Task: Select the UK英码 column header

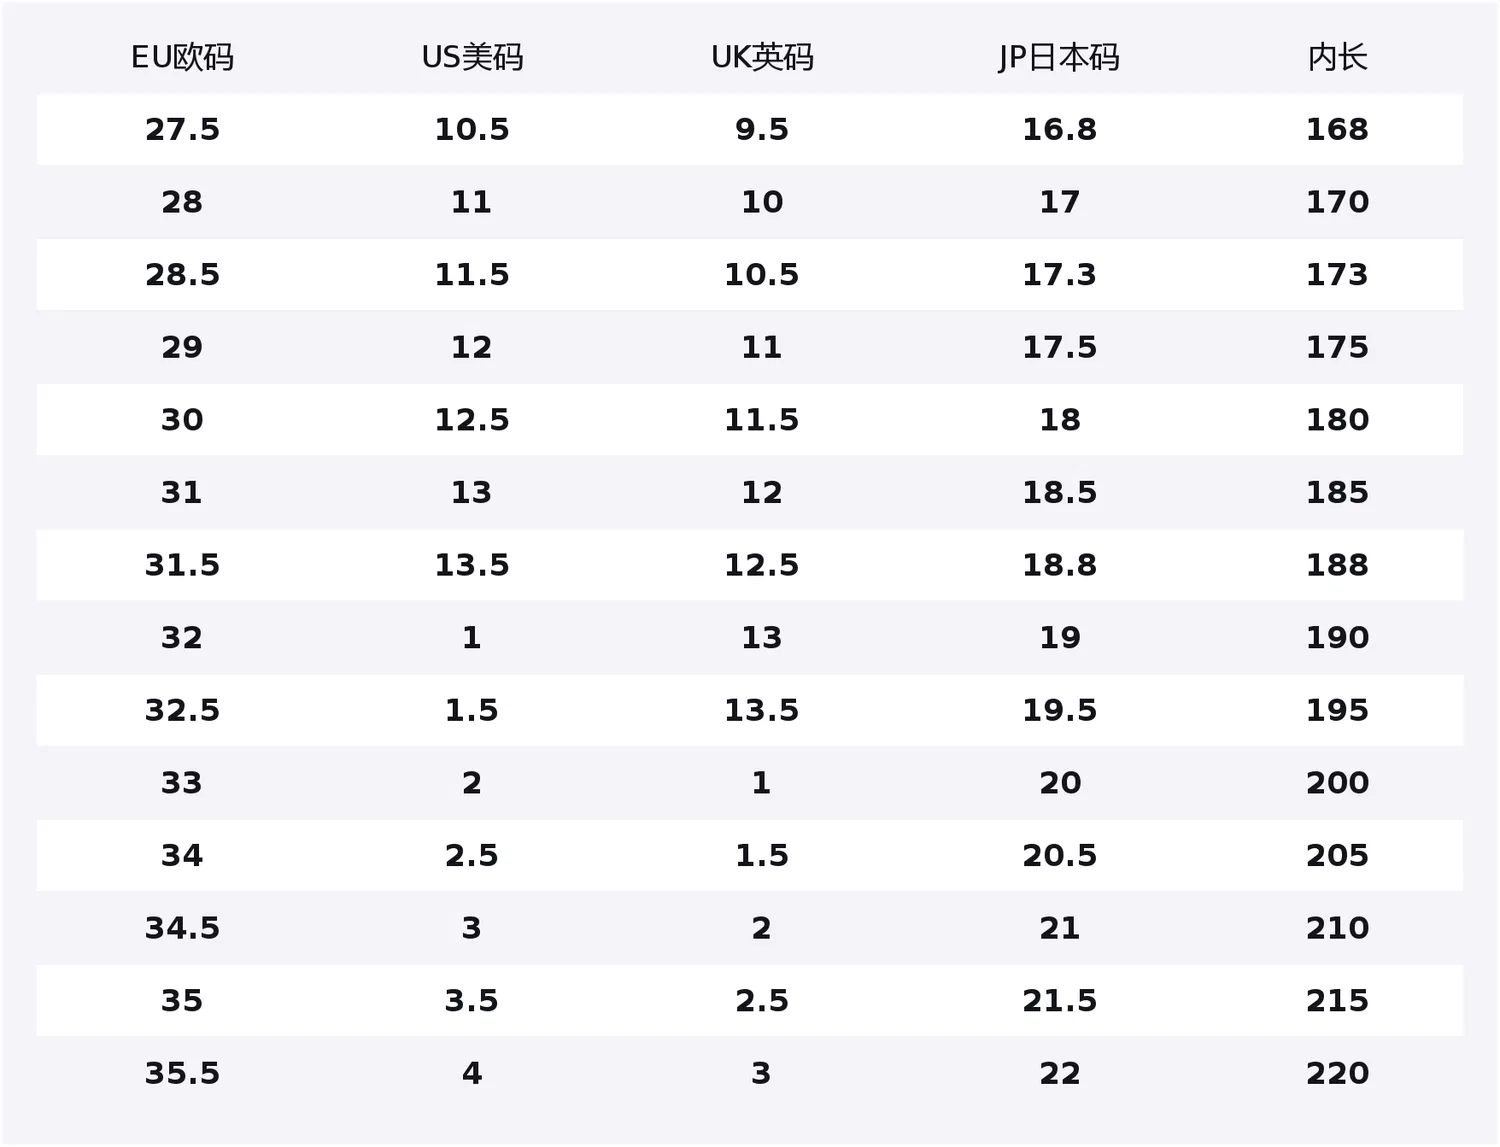Action: 762,57
